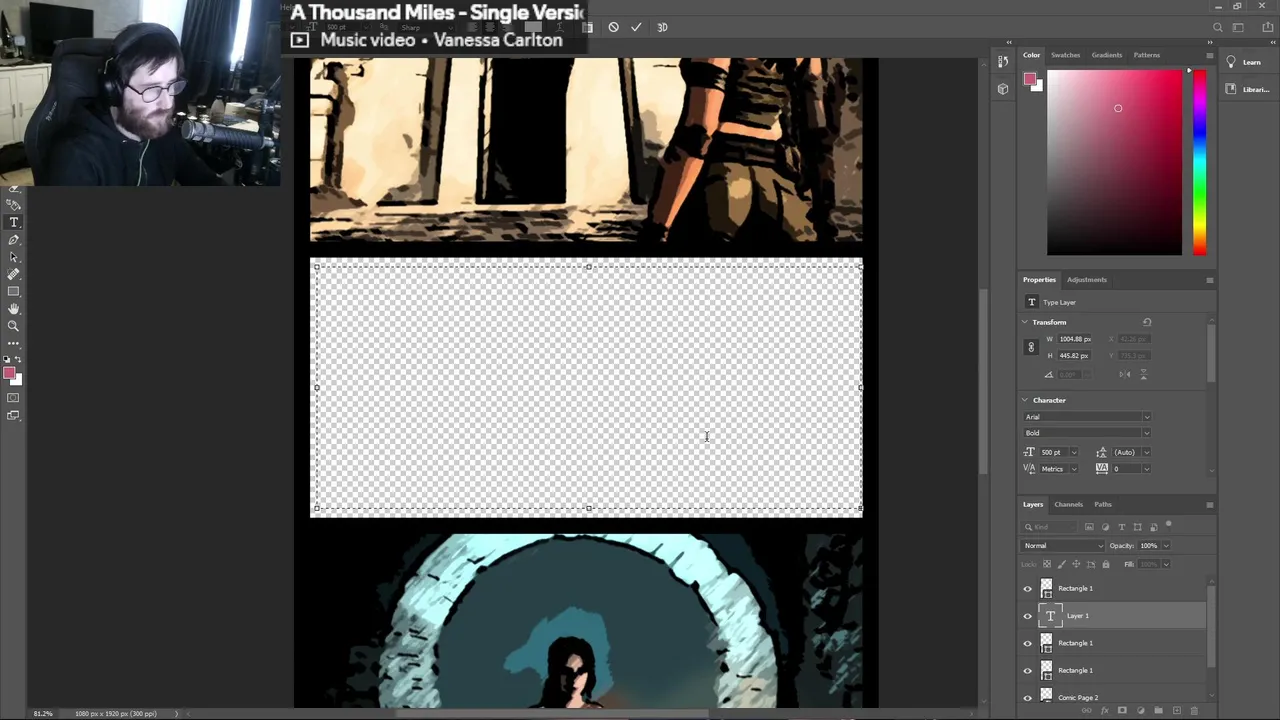
Task: Open the leading (Auto) dropdown
Action: click(x=1146, y=452)
